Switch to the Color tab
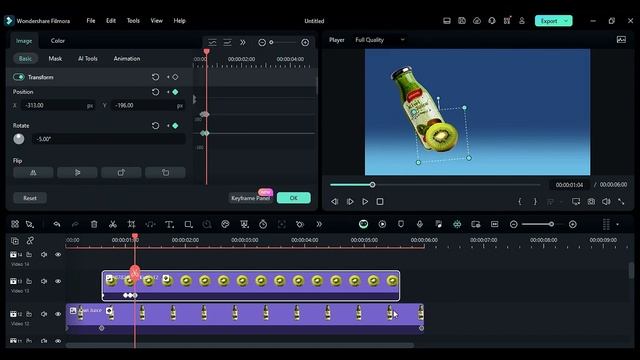 58,41
